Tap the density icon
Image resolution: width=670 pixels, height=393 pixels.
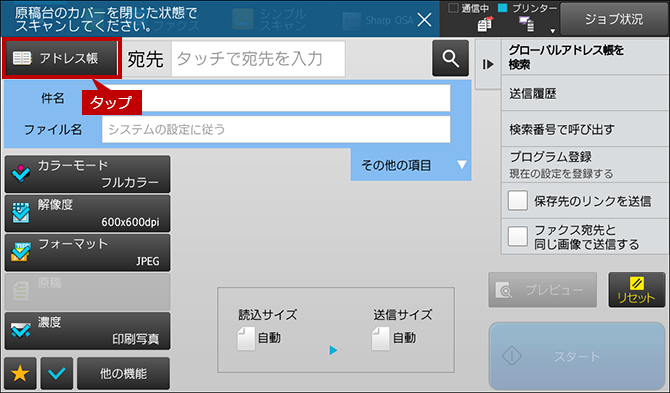[21, 330]
